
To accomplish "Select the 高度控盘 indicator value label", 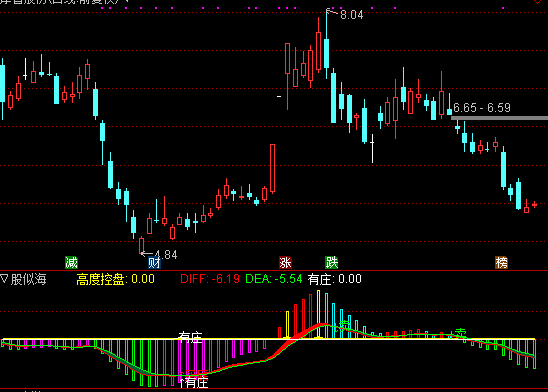I will (x=115, y=279).
